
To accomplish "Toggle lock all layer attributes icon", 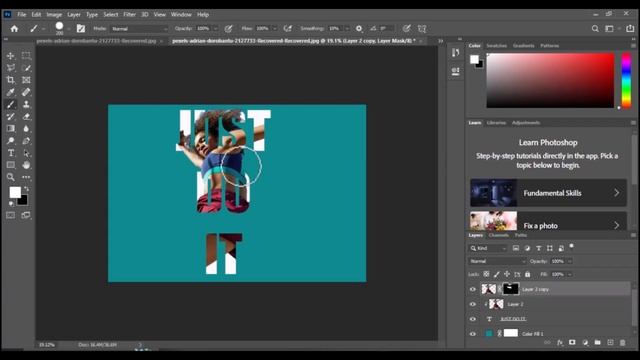I will point(527,274).
